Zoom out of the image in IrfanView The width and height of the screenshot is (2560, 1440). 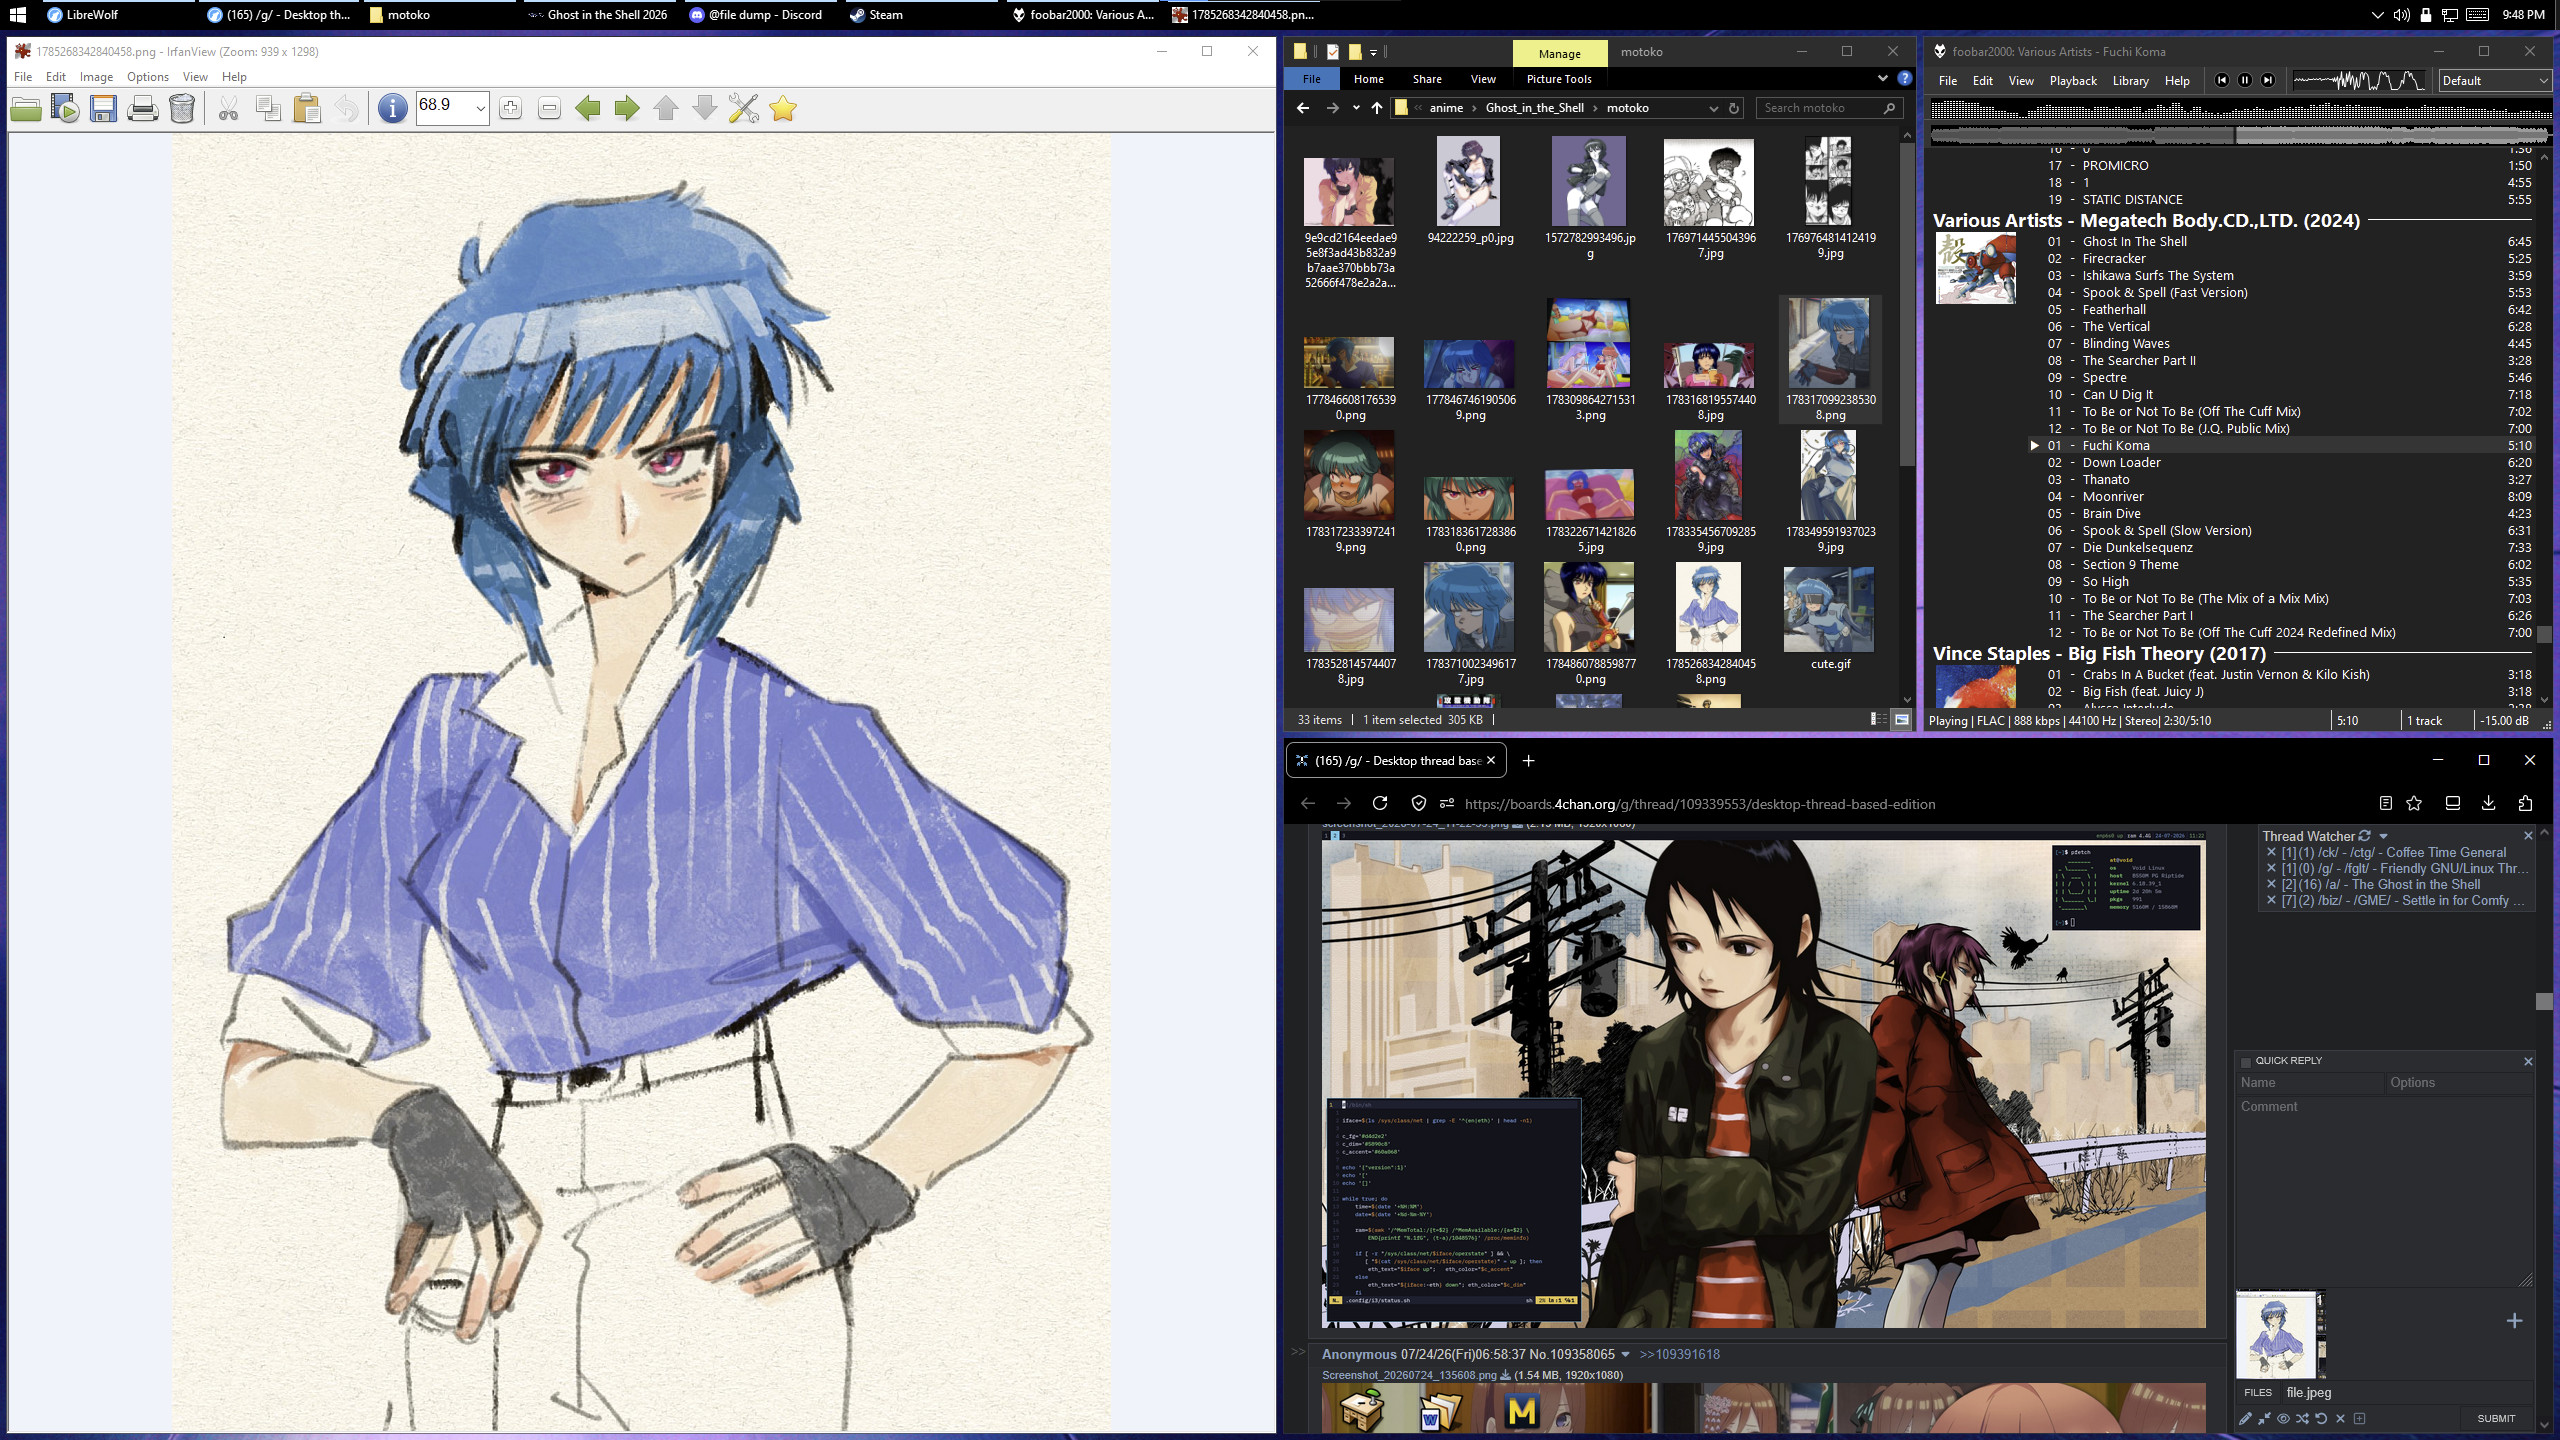tap(549, 108)
